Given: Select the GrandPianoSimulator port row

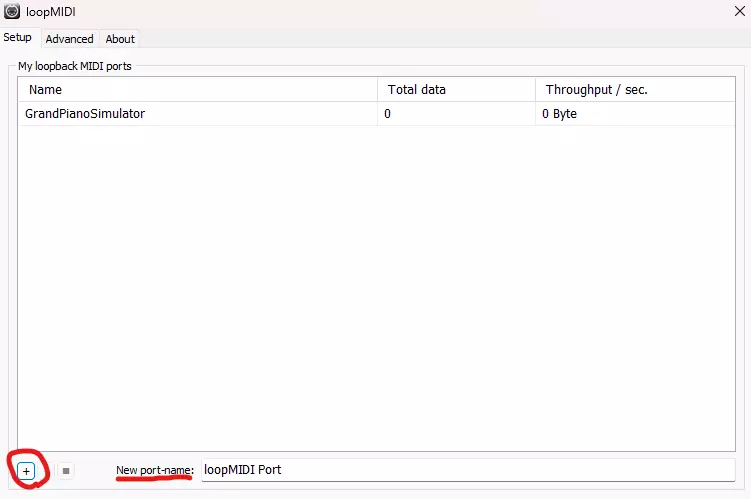Looking at the screenshot, I should [376, 114].
